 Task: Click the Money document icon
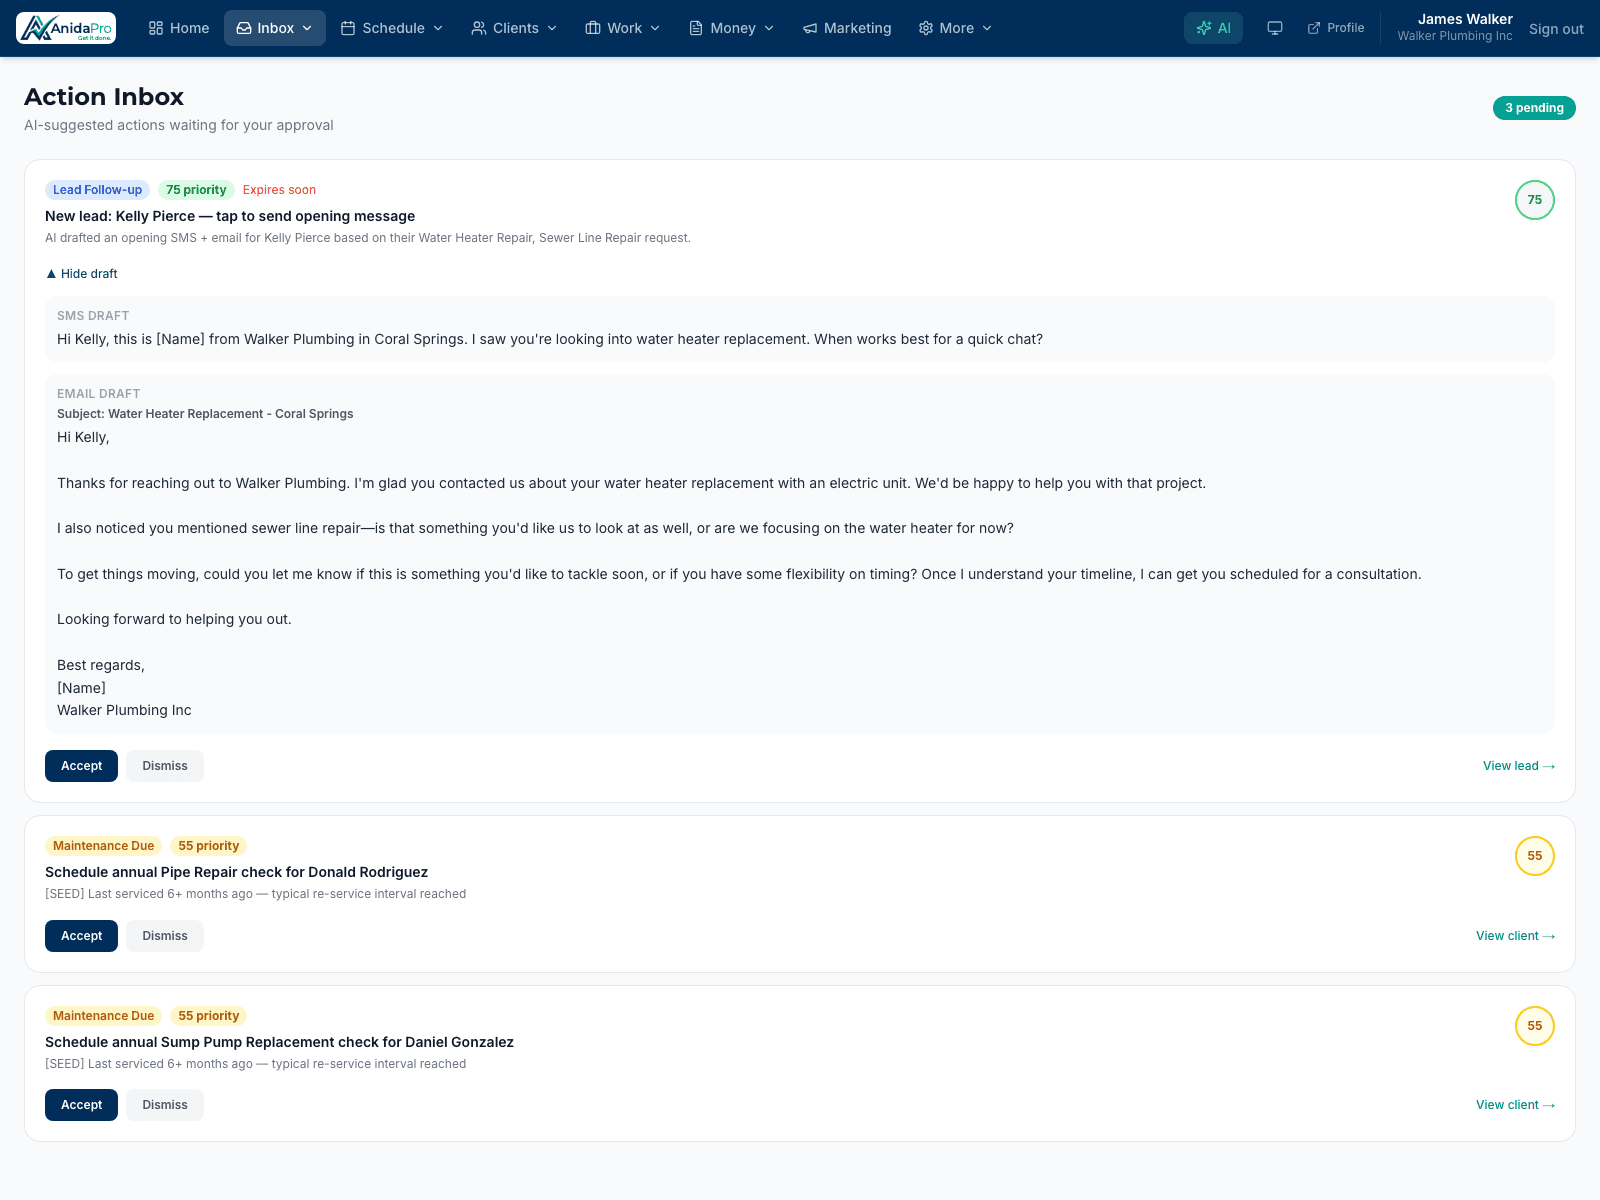[696, 28]
